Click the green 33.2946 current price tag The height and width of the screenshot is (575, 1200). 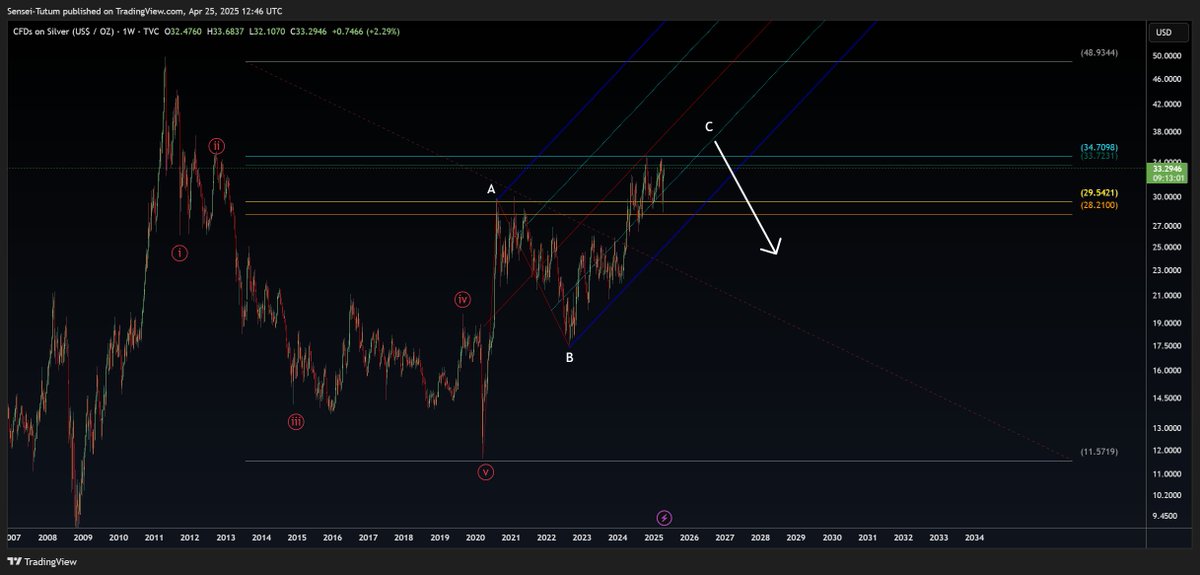[x=1166, y=170]
